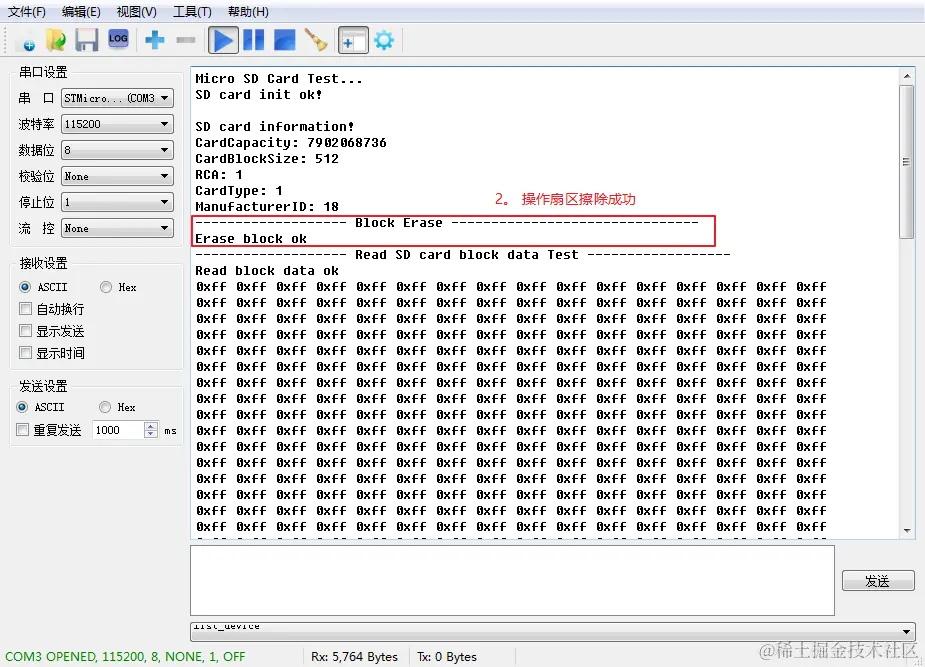Open the 编辑(E) menu

[x=81, y=12]
